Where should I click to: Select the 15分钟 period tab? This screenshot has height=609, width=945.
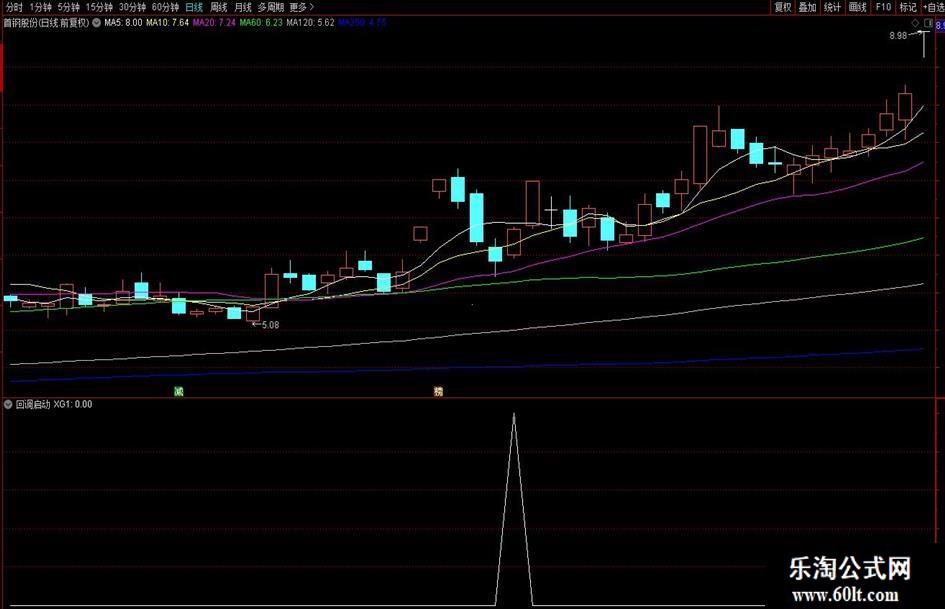(99, 7)
